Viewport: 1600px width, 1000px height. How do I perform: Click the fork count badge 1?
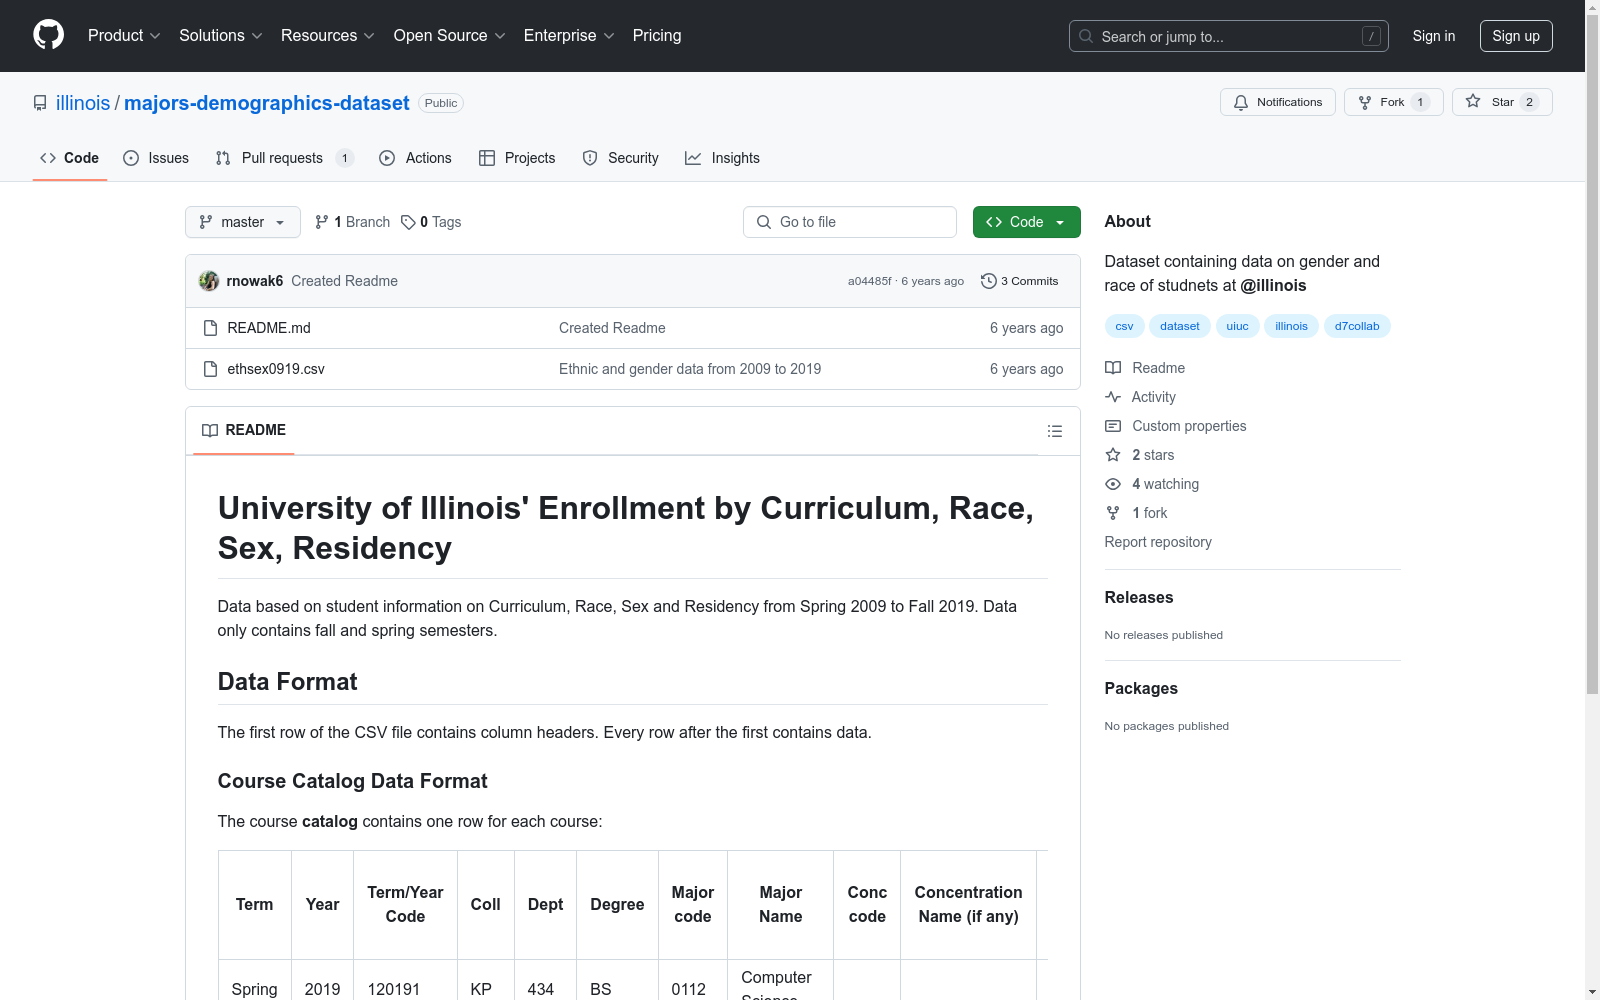[1420, 102]
